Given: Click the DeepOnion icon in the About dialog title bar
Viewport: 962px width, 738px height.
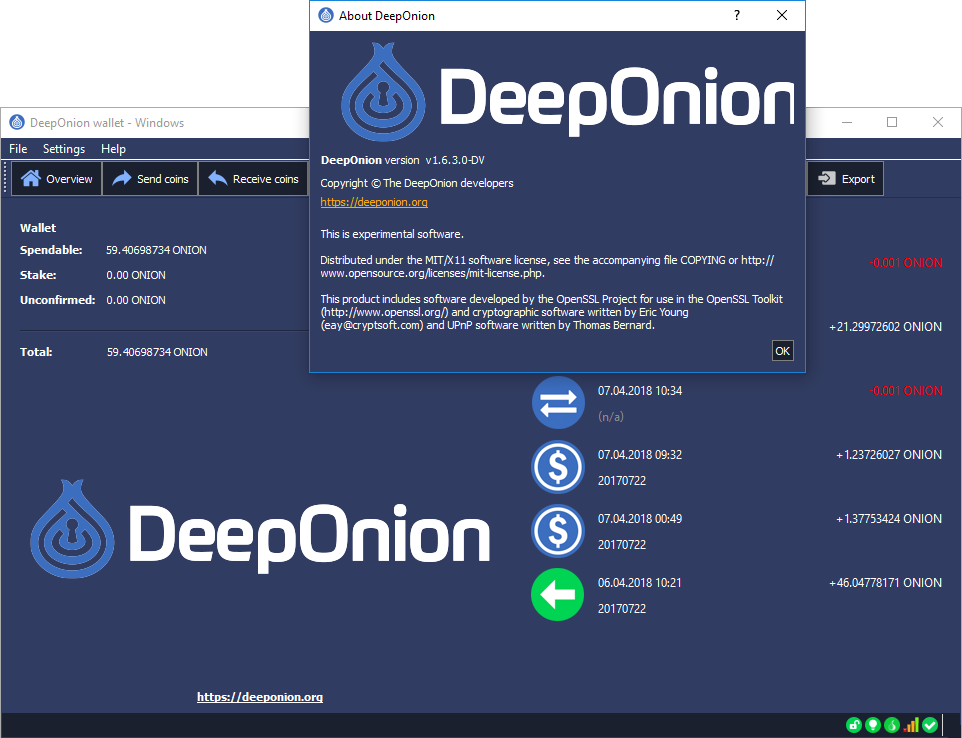Looking at the screenshot, I should (x=326, y=15).
